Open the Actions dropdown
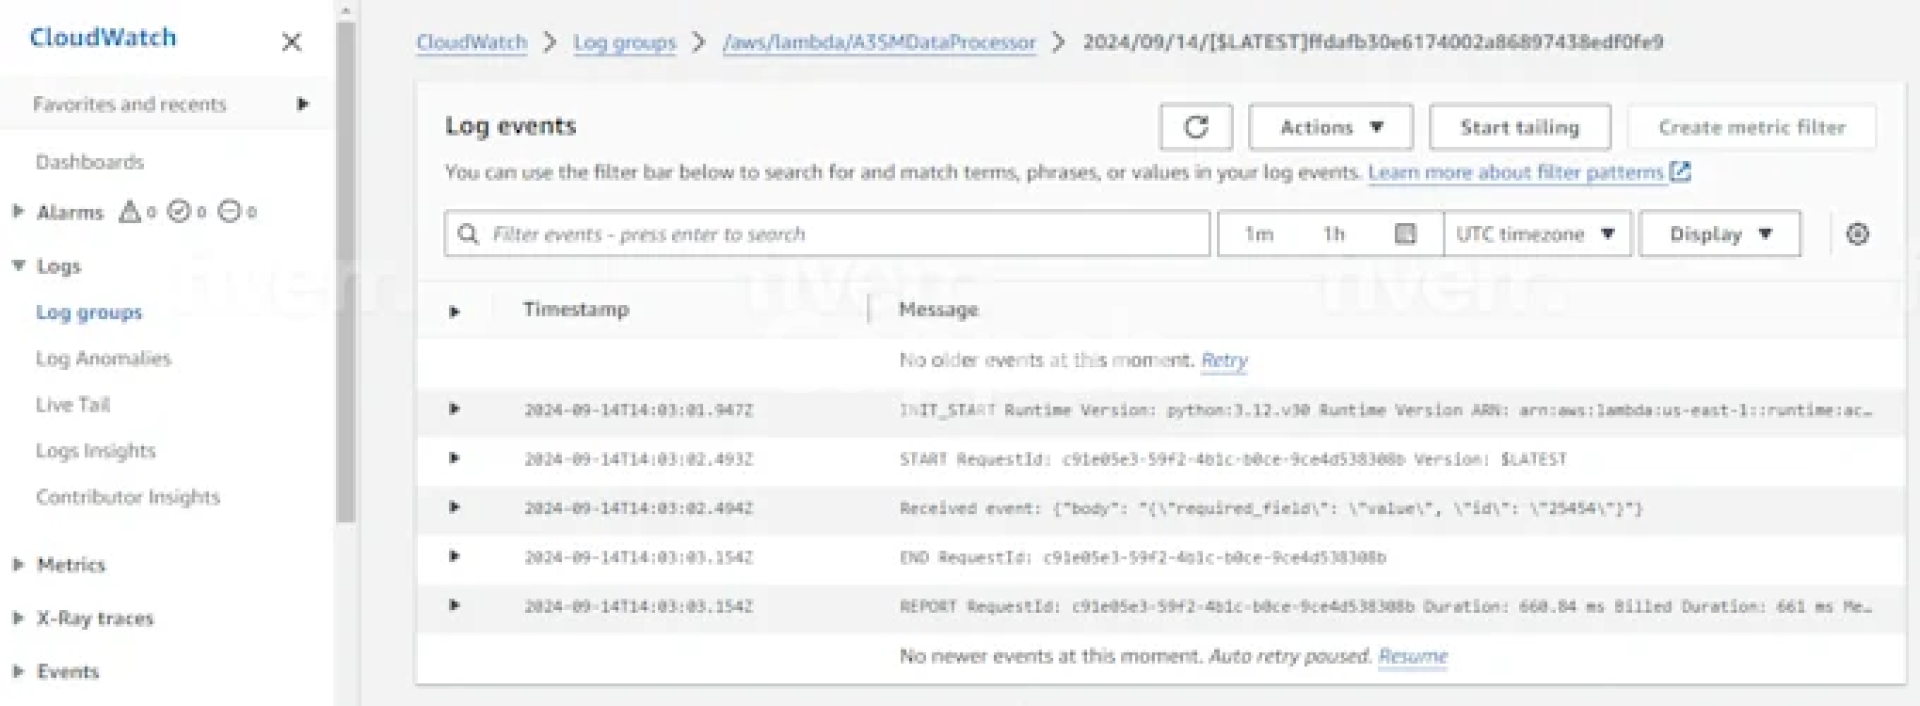This screenshot has height=706, width=1920. (1330, 127)
